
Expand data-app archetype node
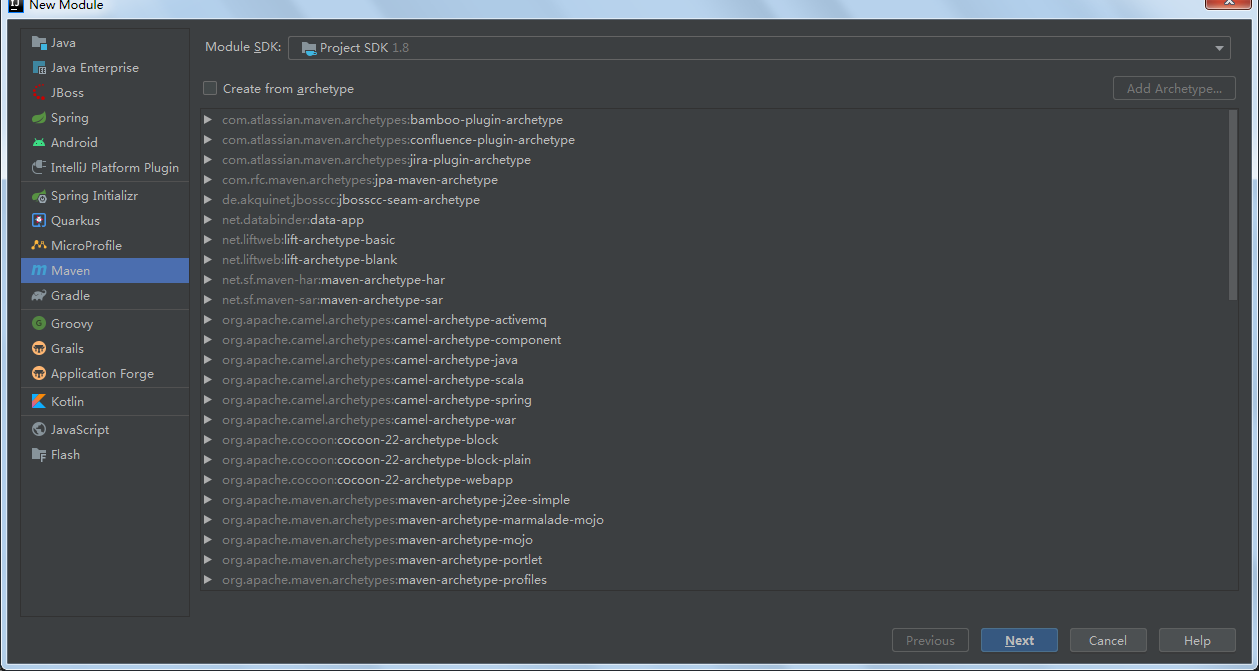(208, 220)
